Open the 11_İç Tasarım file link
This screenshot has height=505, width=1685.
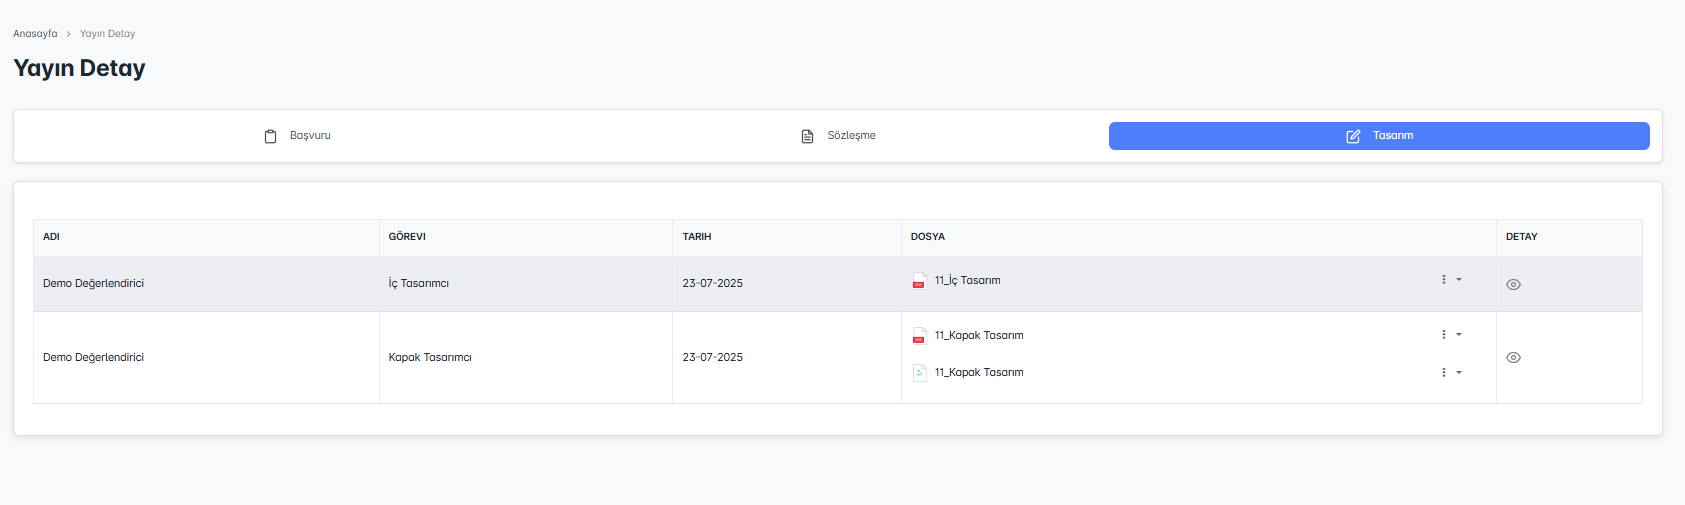click(x=967, y=281)
